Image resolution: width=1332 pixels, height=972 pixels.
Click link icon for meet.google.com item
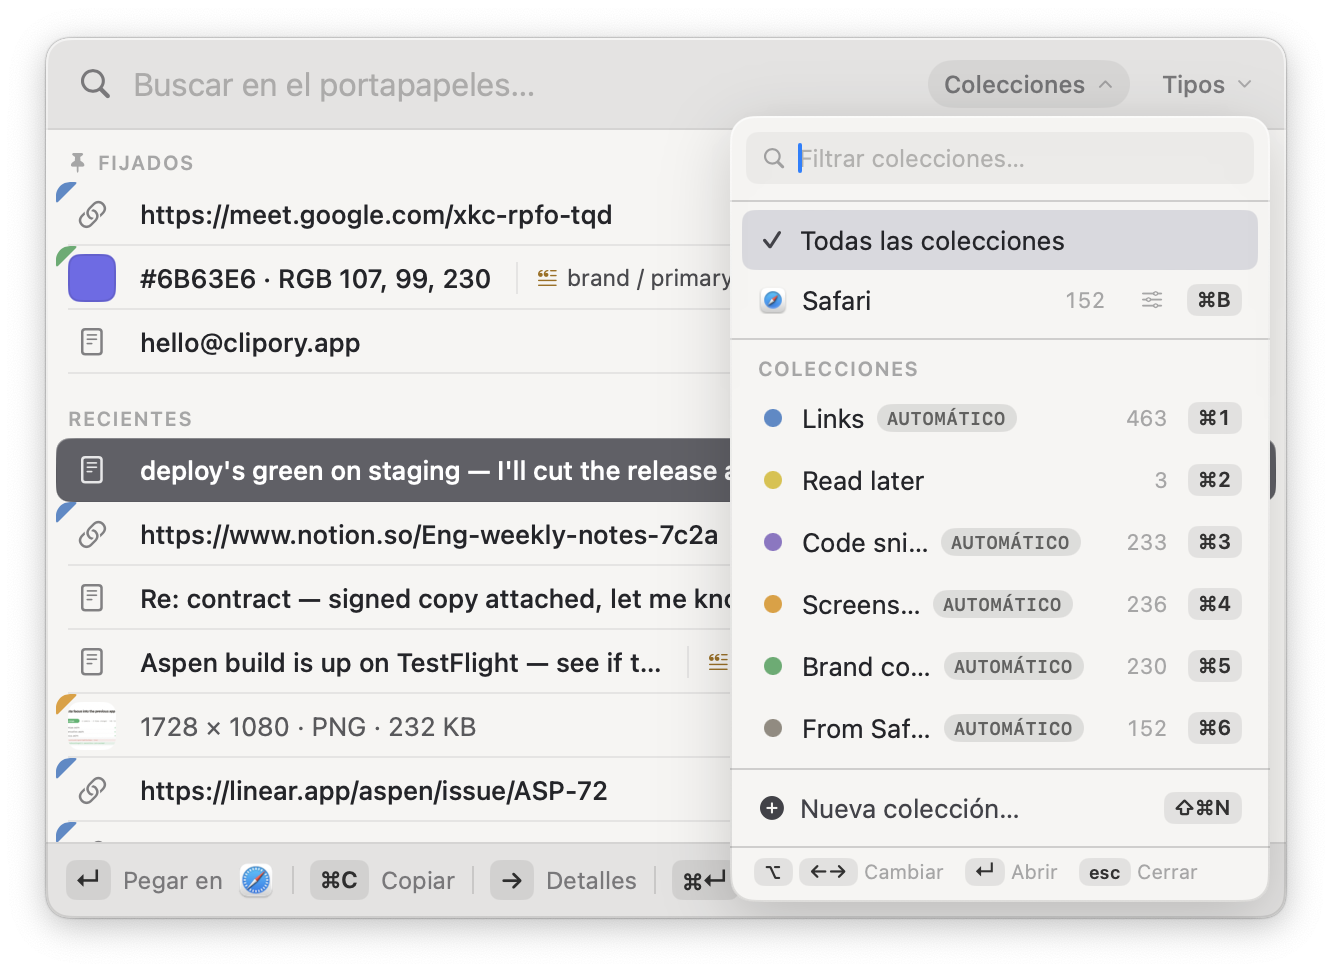point(92,214)
